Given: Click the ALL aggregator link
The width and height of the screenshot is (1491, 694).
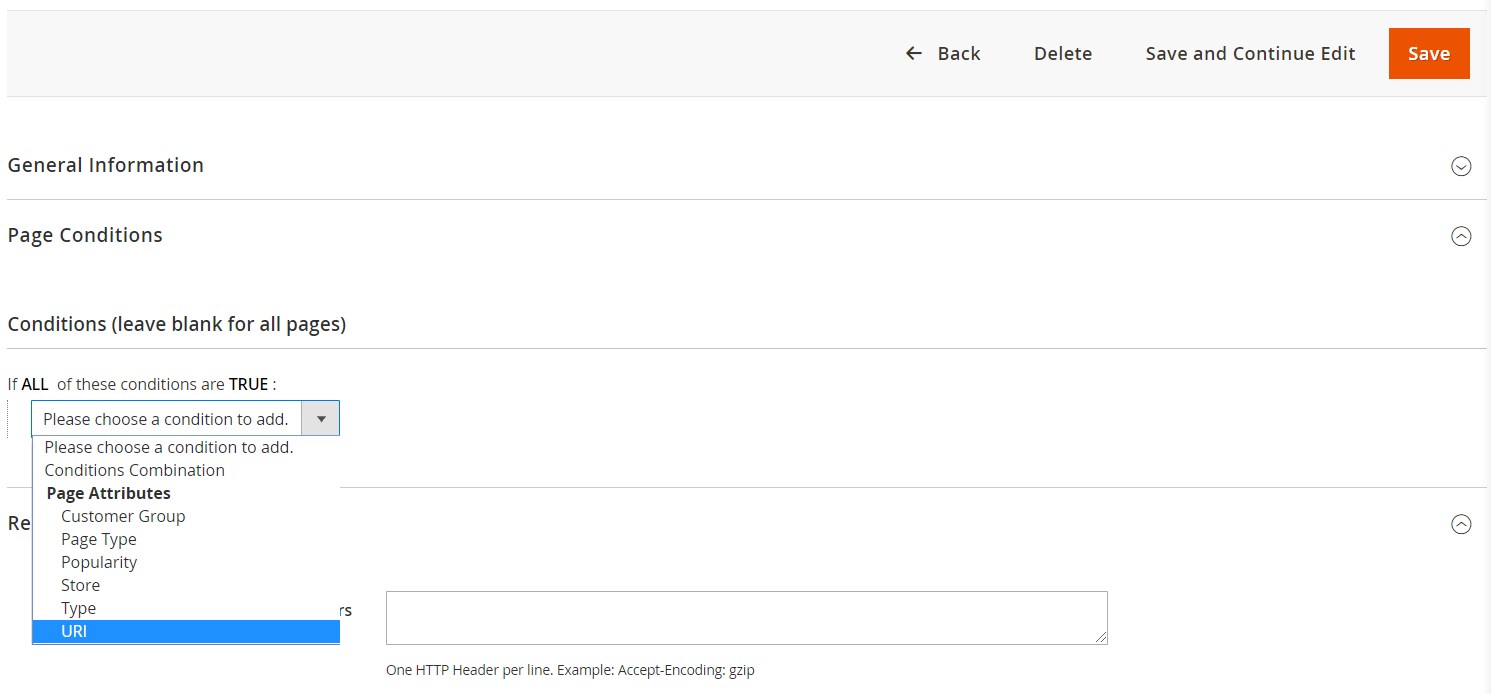Looking at the screenshot, I should coord(35,384).
